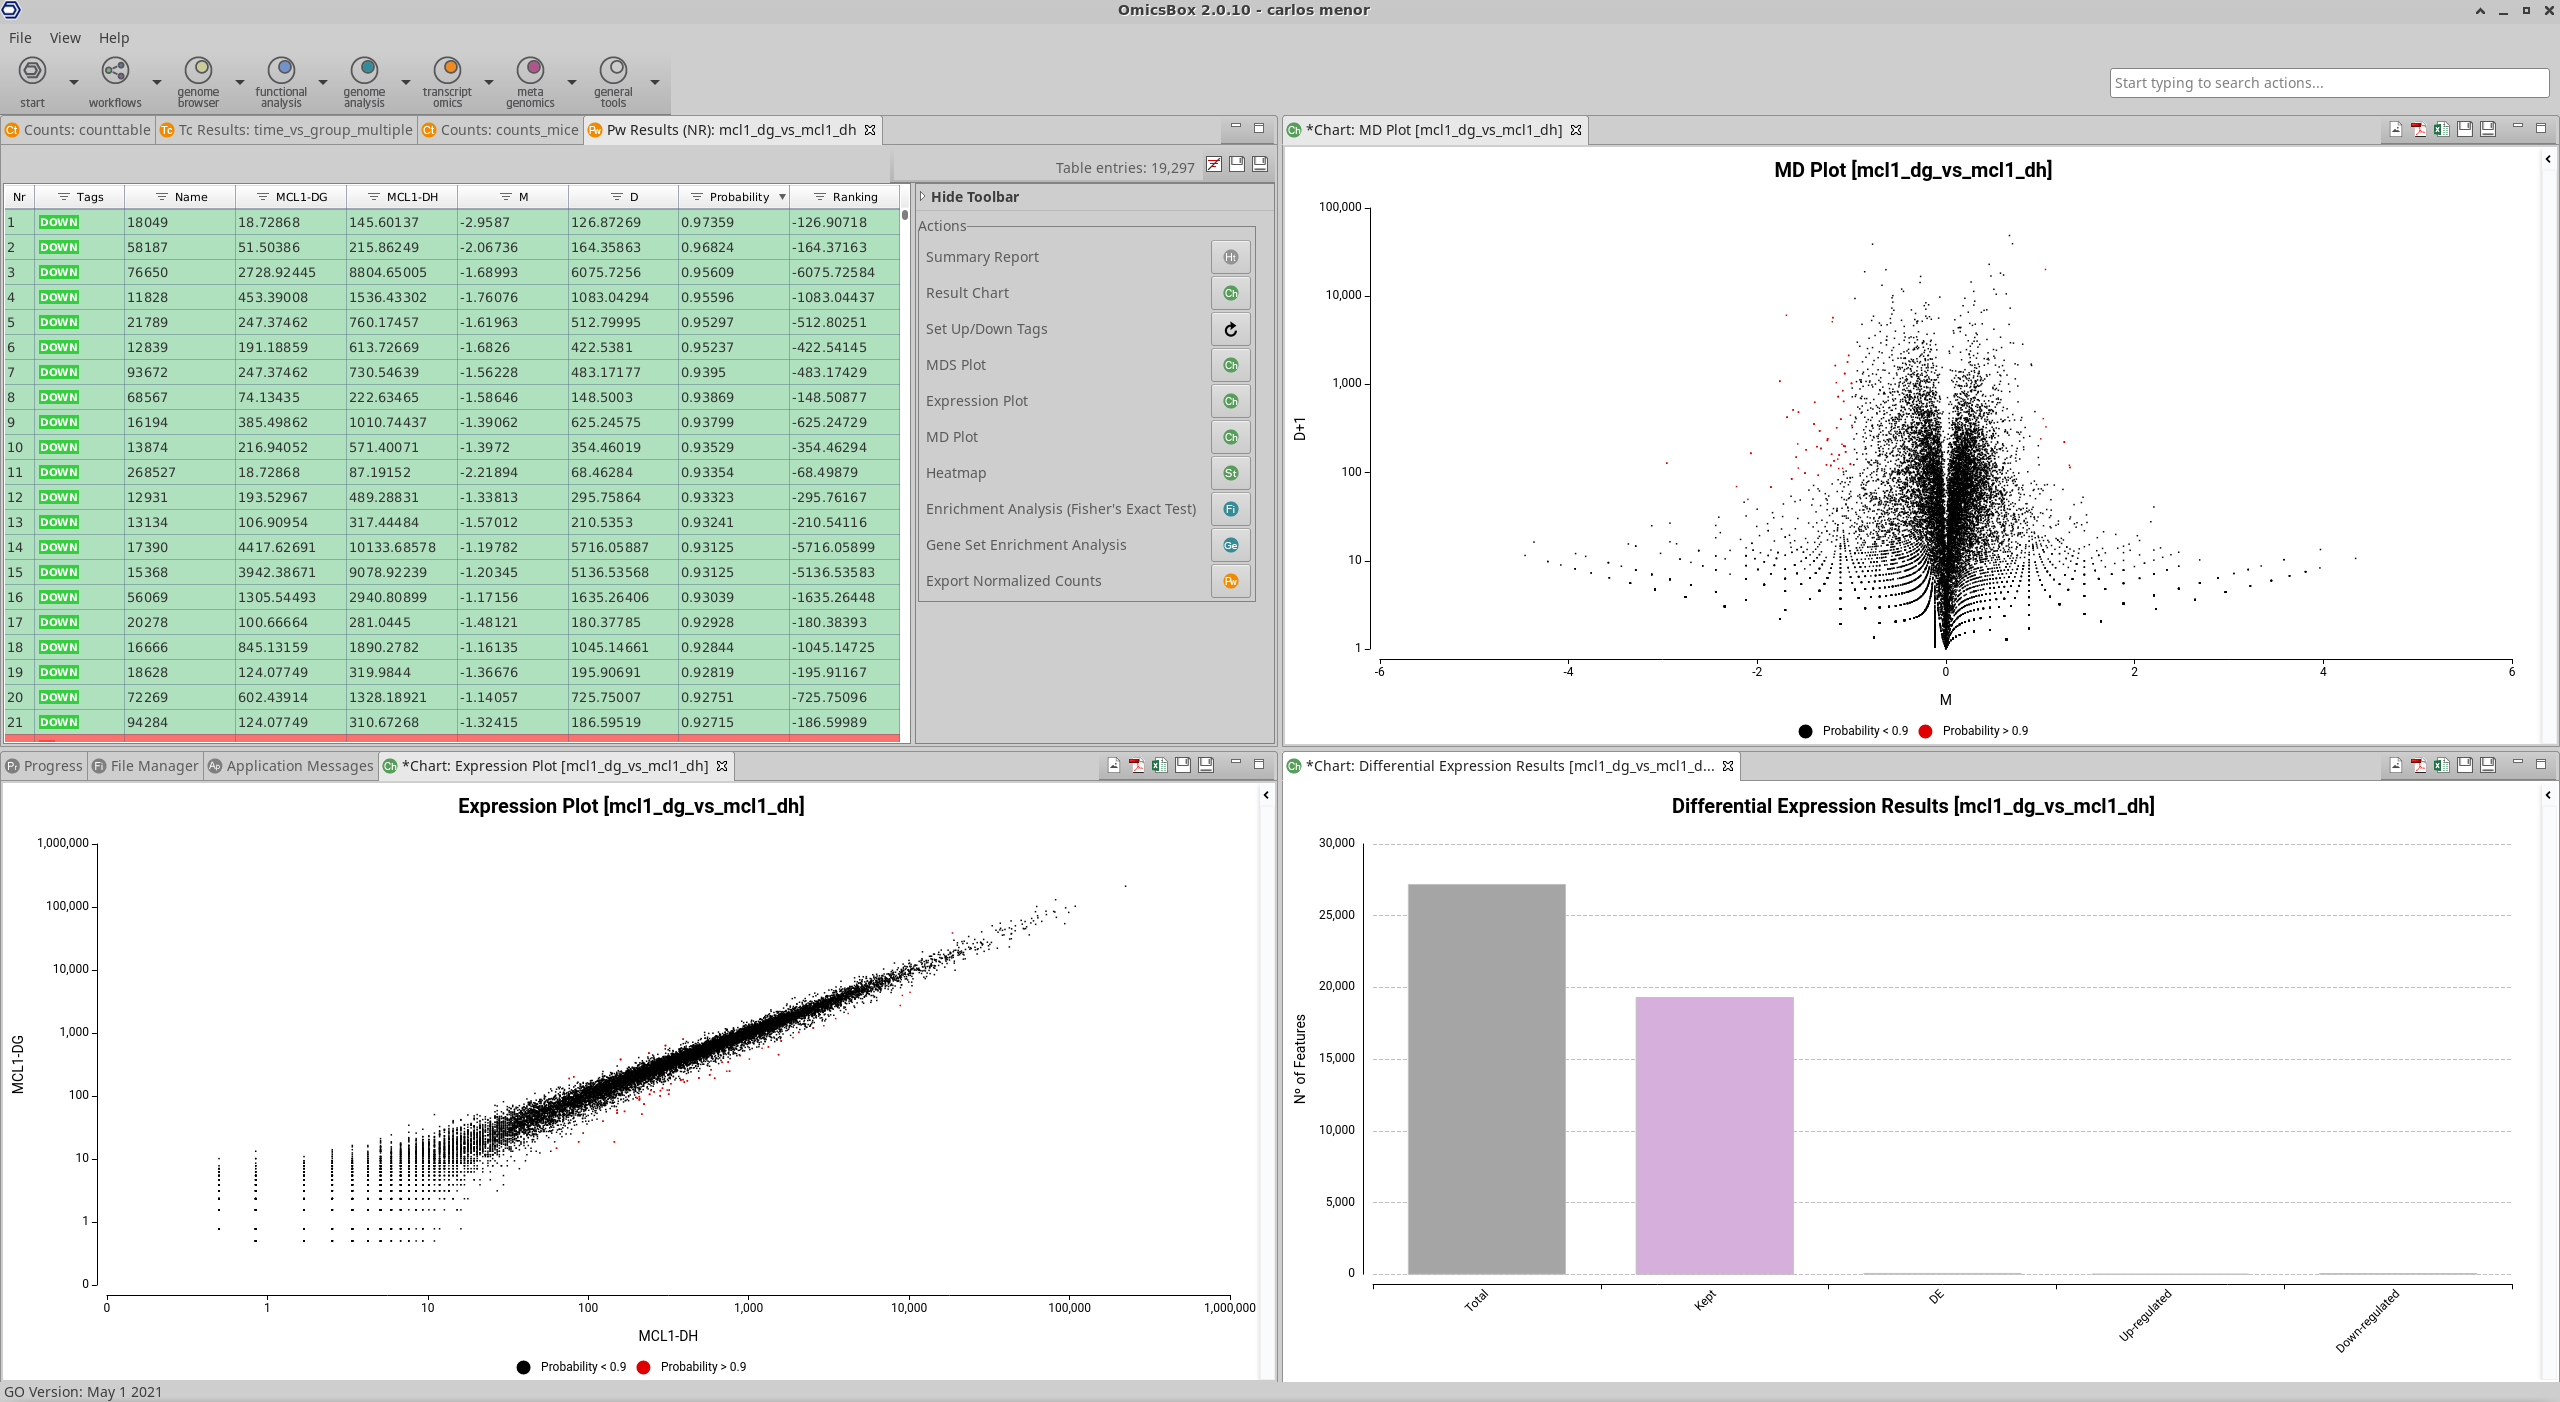Open the genome browser toolbar icon
The width and height of the screenshot is (2560, 1402).
pyautogui.click(x=198, y=71)
